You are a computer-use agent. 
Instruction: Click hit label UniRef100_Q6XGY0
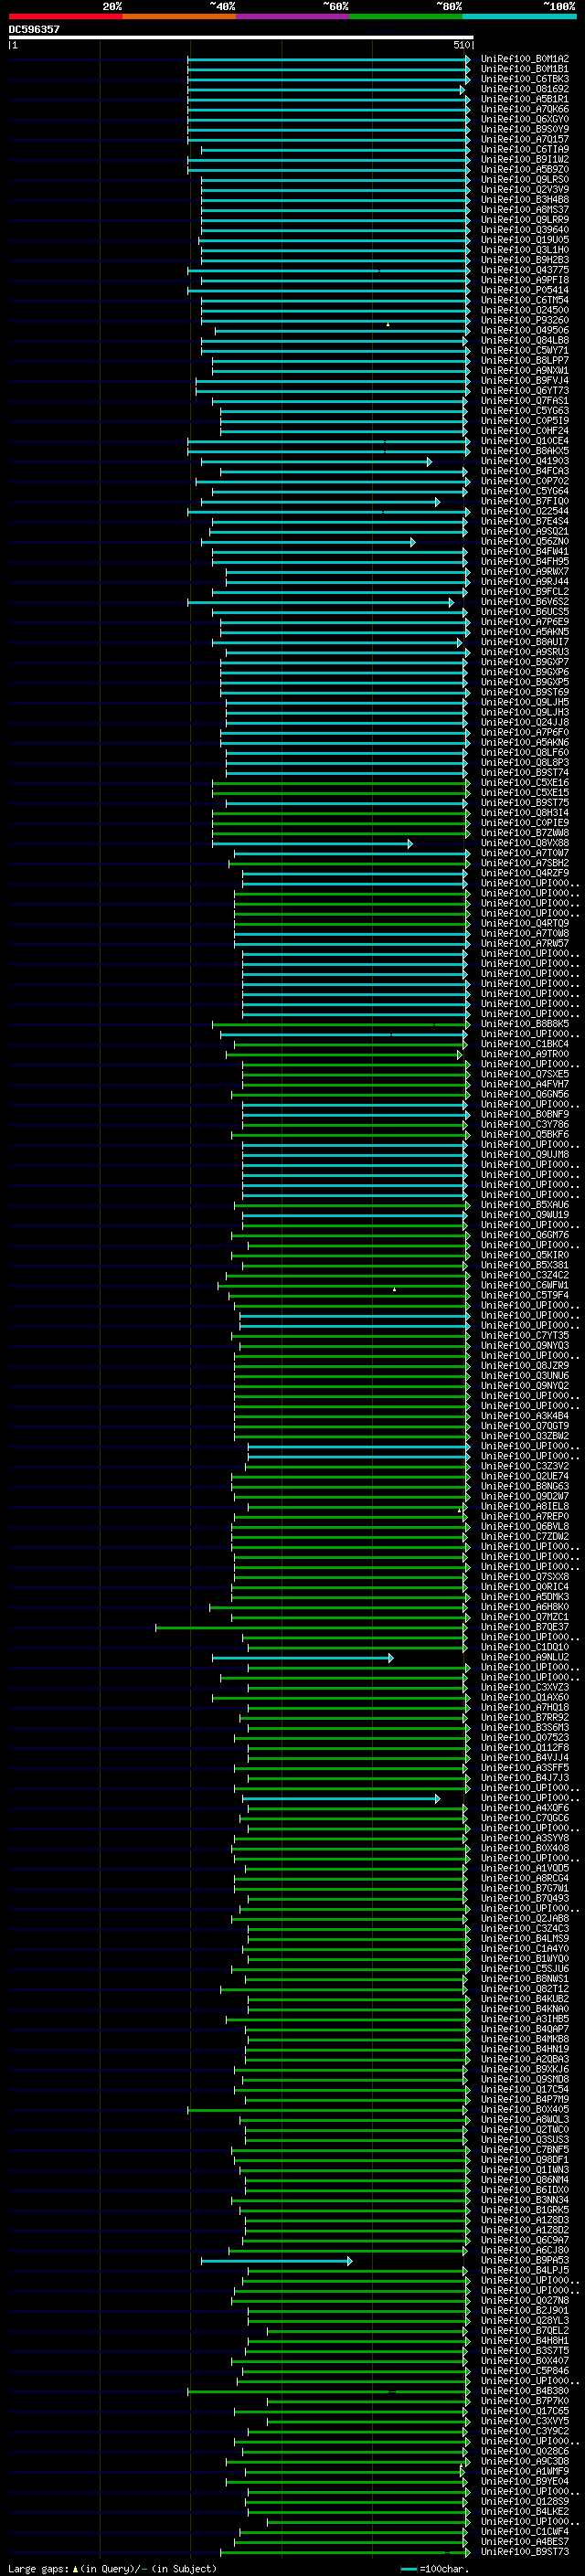click(525, 119)
